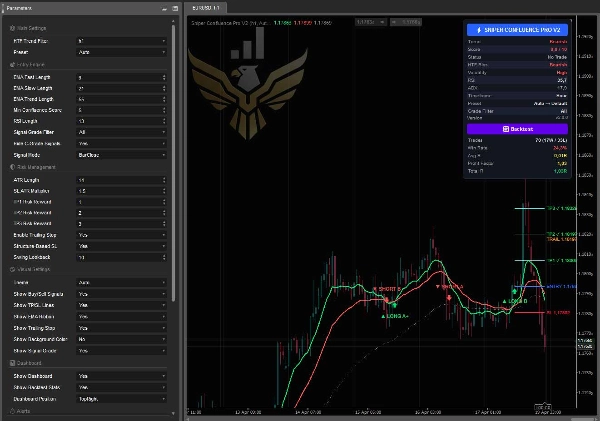This screenshot has width=600, height=421.
Task: Open the Show EMA Ribbon dropdown
Action: coord(121,317)
